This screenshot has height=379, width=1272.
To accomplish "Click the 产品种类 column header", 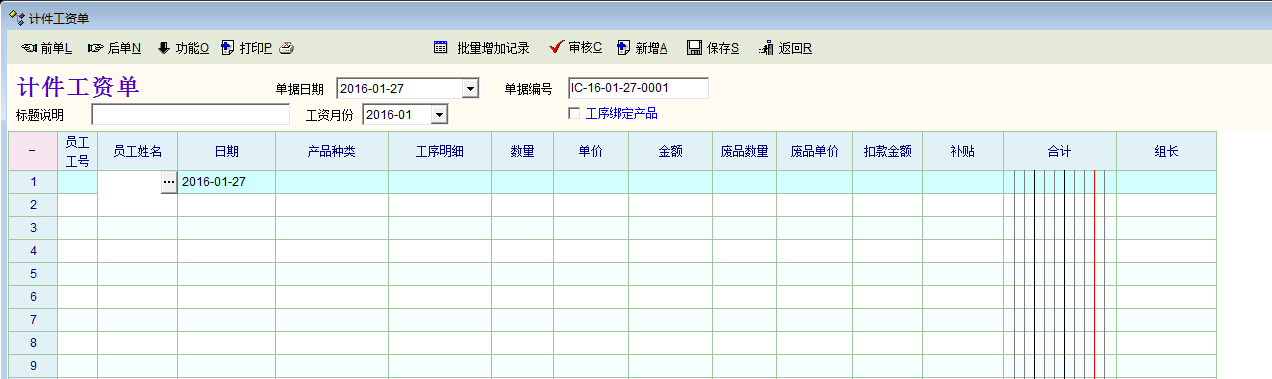I will [332, 151].
